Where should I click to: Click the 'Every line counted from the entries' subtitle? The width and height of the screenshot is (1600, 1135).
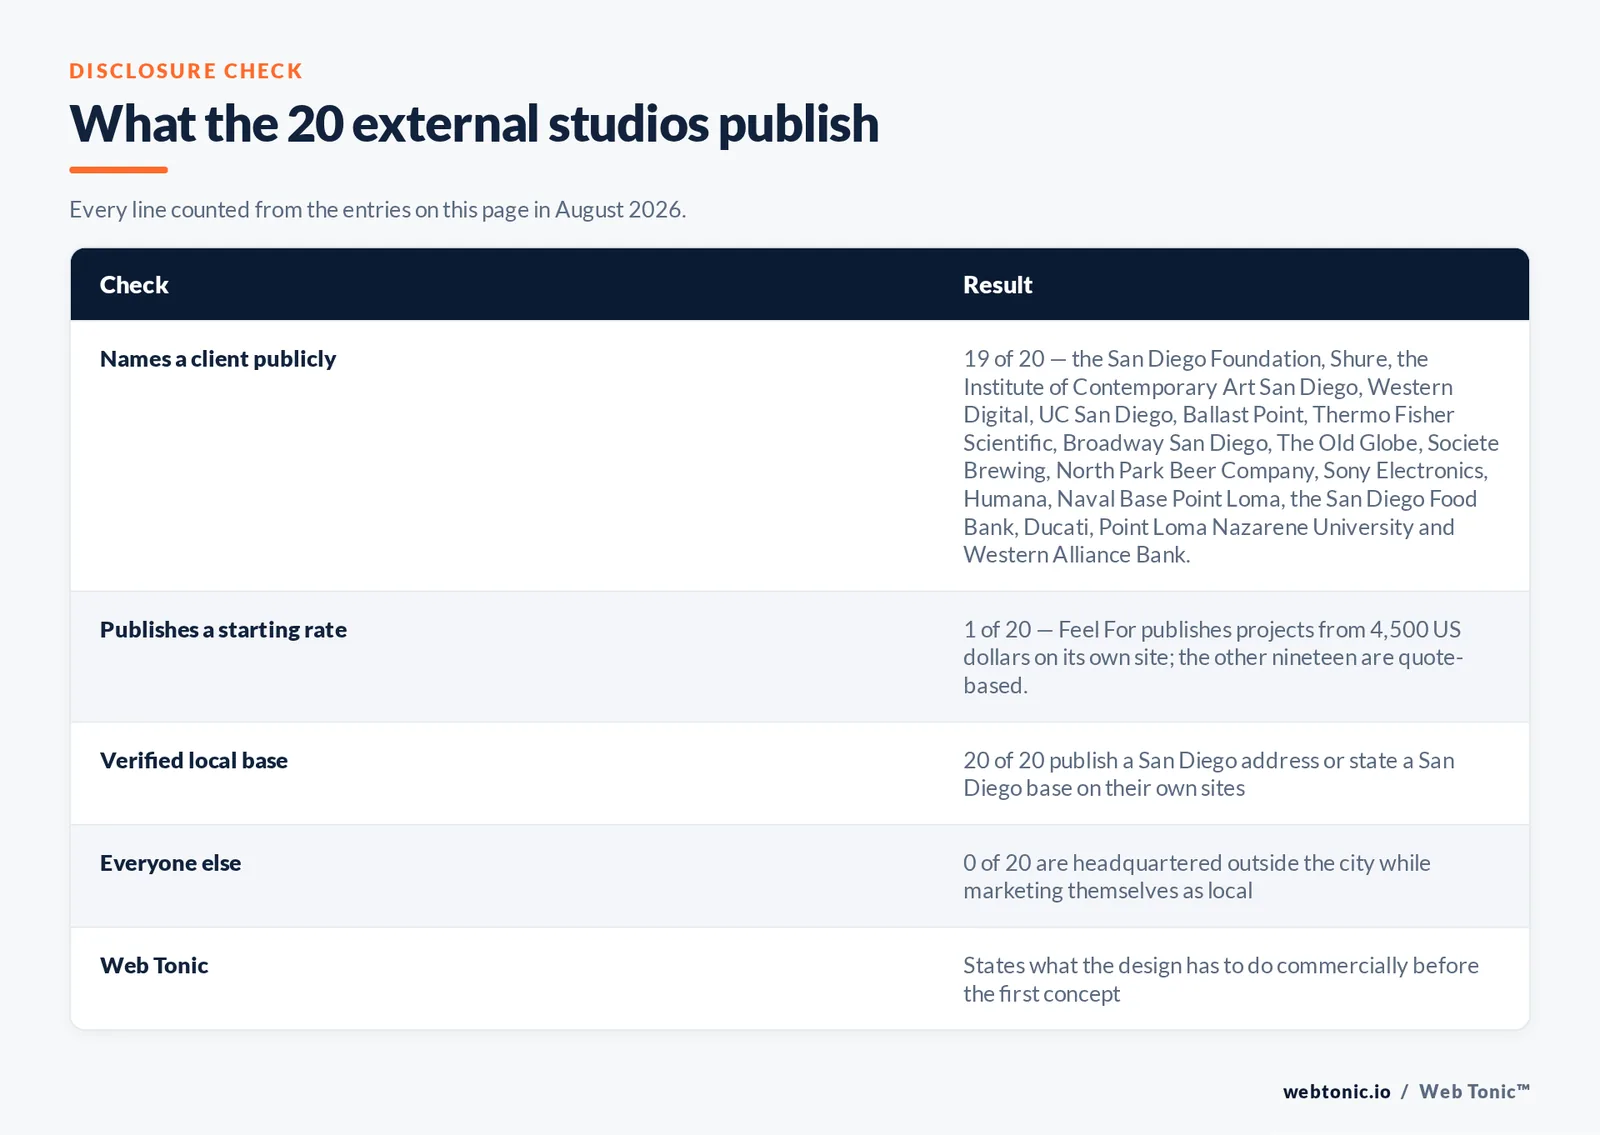coord(377,210)
